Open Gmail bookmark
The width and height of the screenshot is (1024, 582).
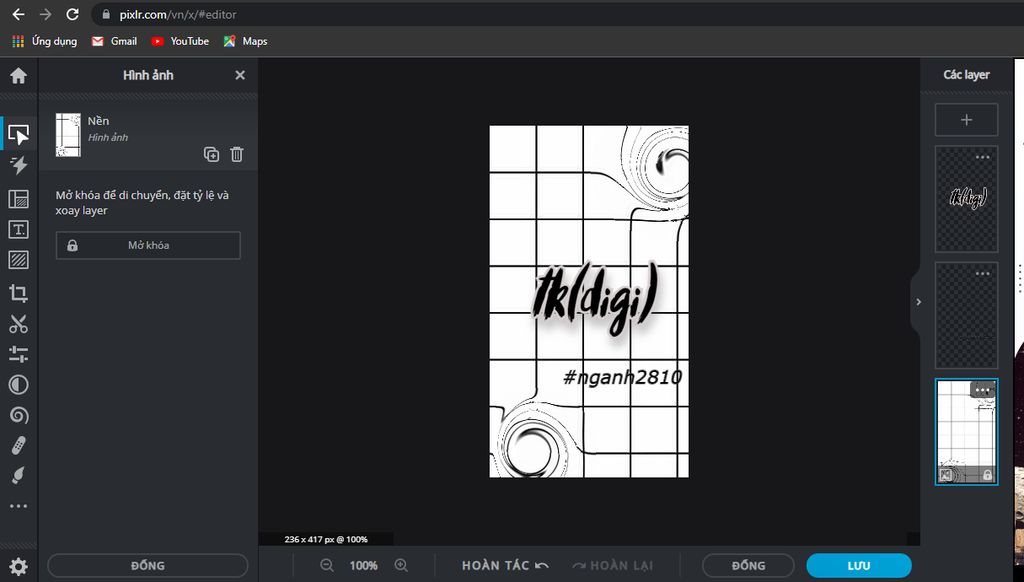click(114, 41)
